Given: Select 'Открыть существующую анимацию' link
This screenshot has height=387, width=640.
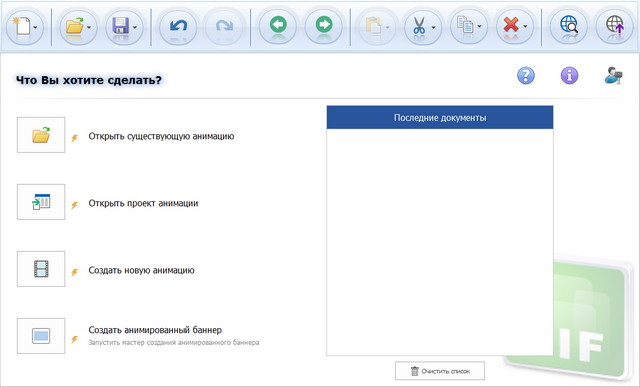Looking at the screenshot, I should [161, 136].
